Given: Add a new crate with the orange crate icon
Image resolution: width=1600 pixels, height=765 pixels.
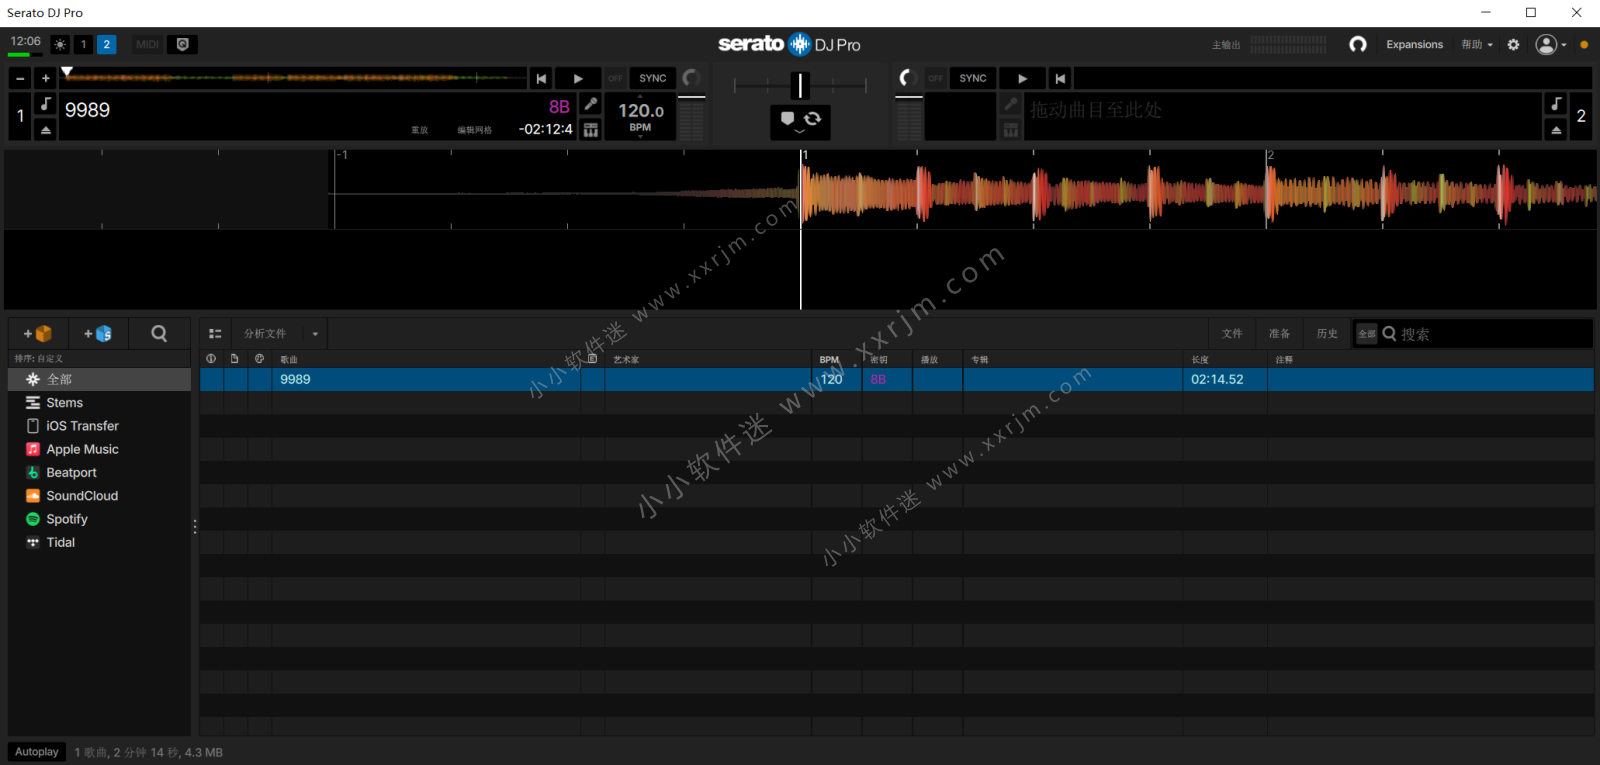Looking at the screenshot, I should [x=38, y=334].
